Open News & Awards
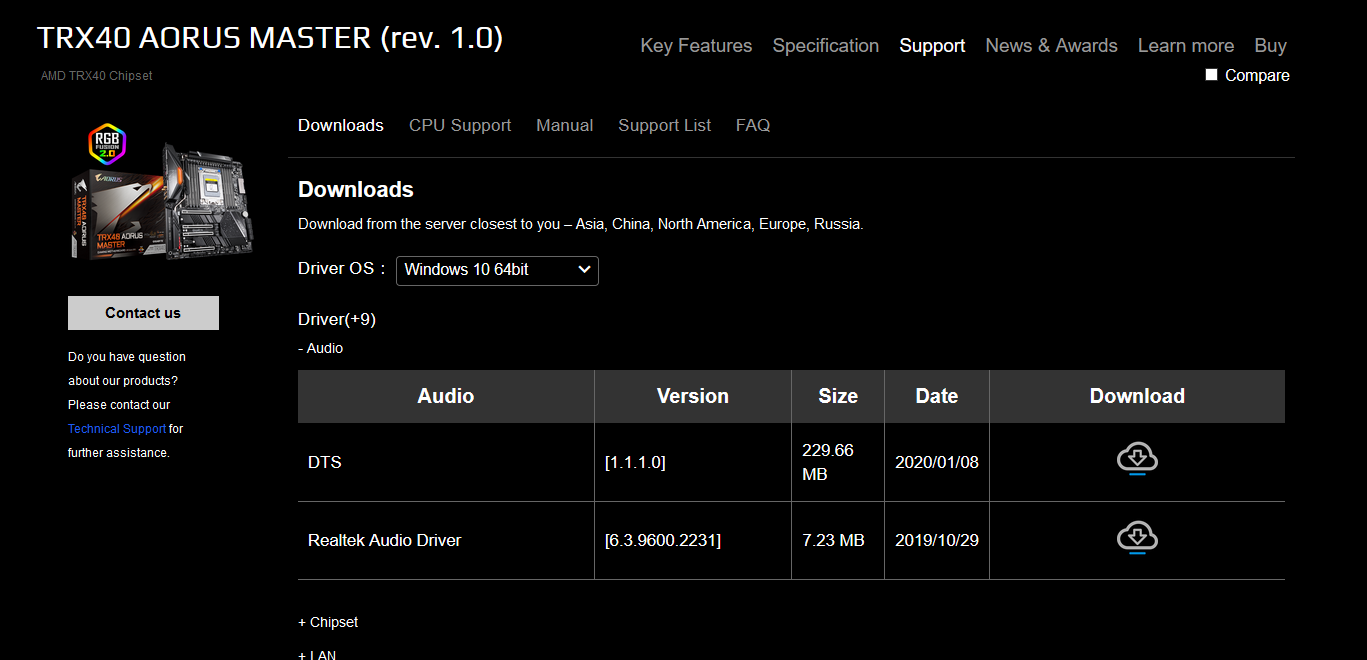 coord(1051,46)
